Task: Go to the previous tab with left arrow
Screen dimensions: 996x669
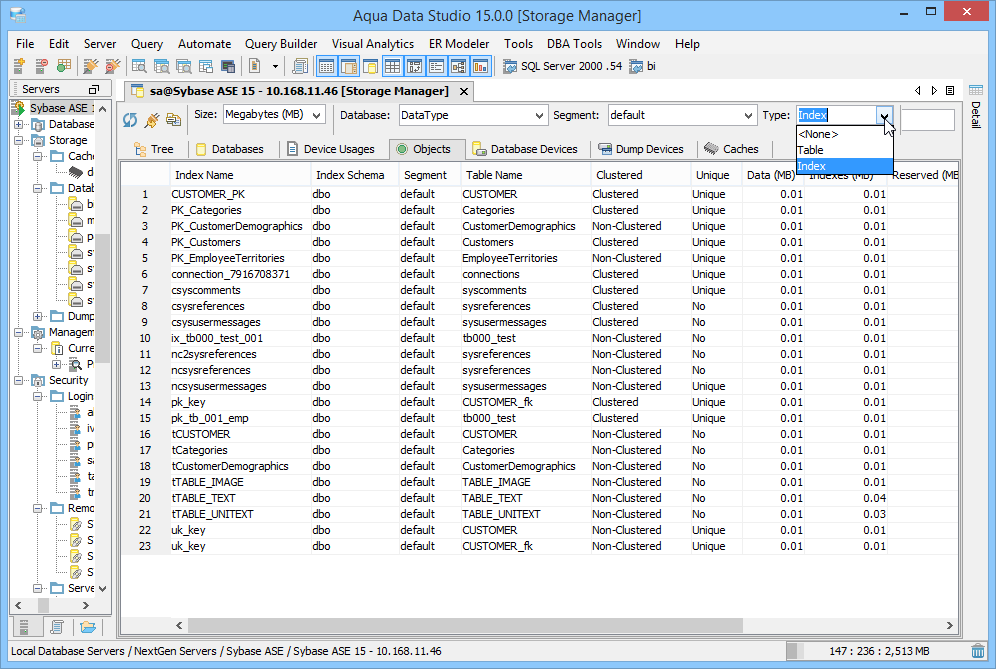Action: click(917, 91)
